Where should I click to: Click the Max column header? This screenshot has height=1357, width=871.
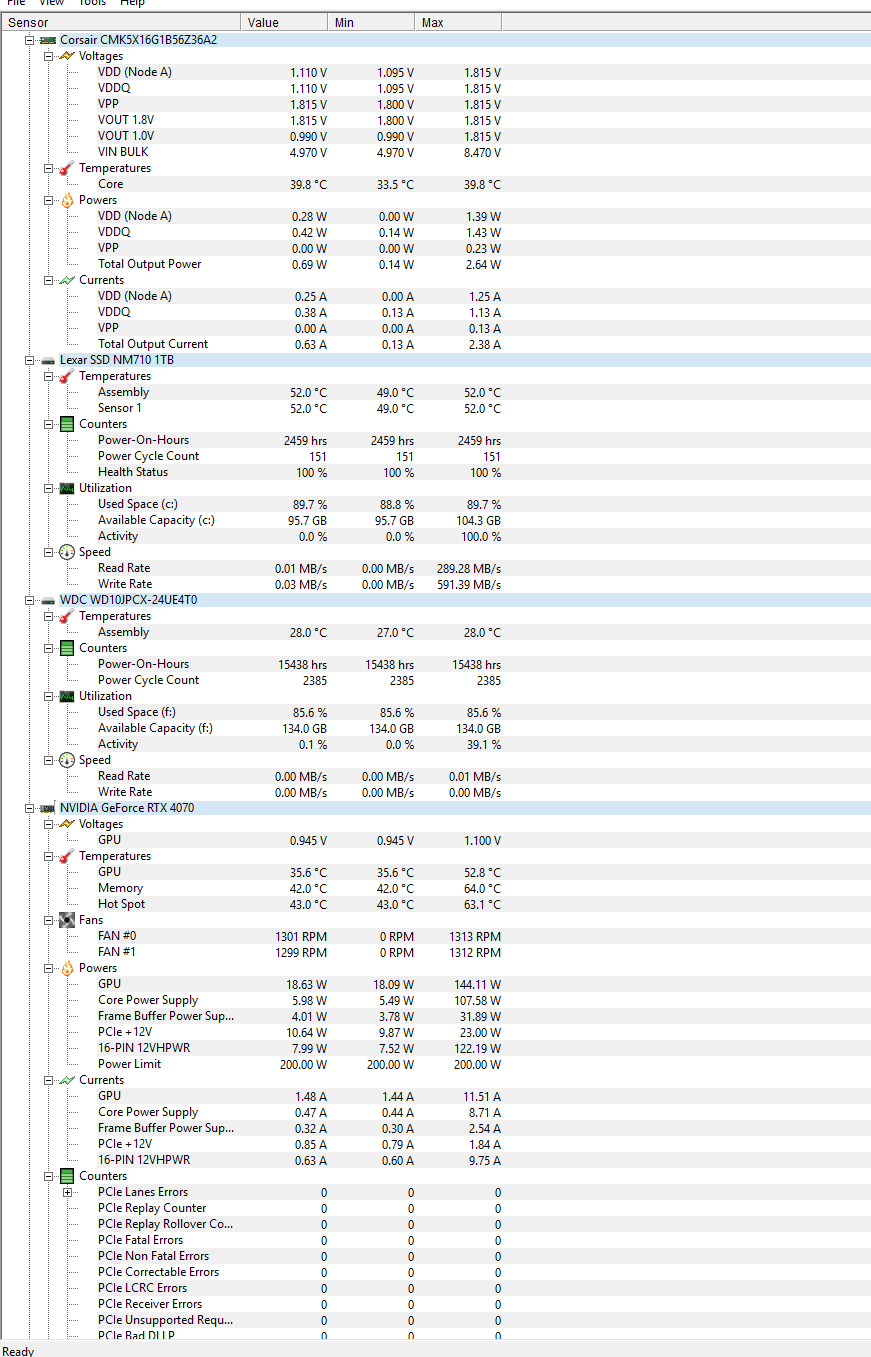[457, 22]
